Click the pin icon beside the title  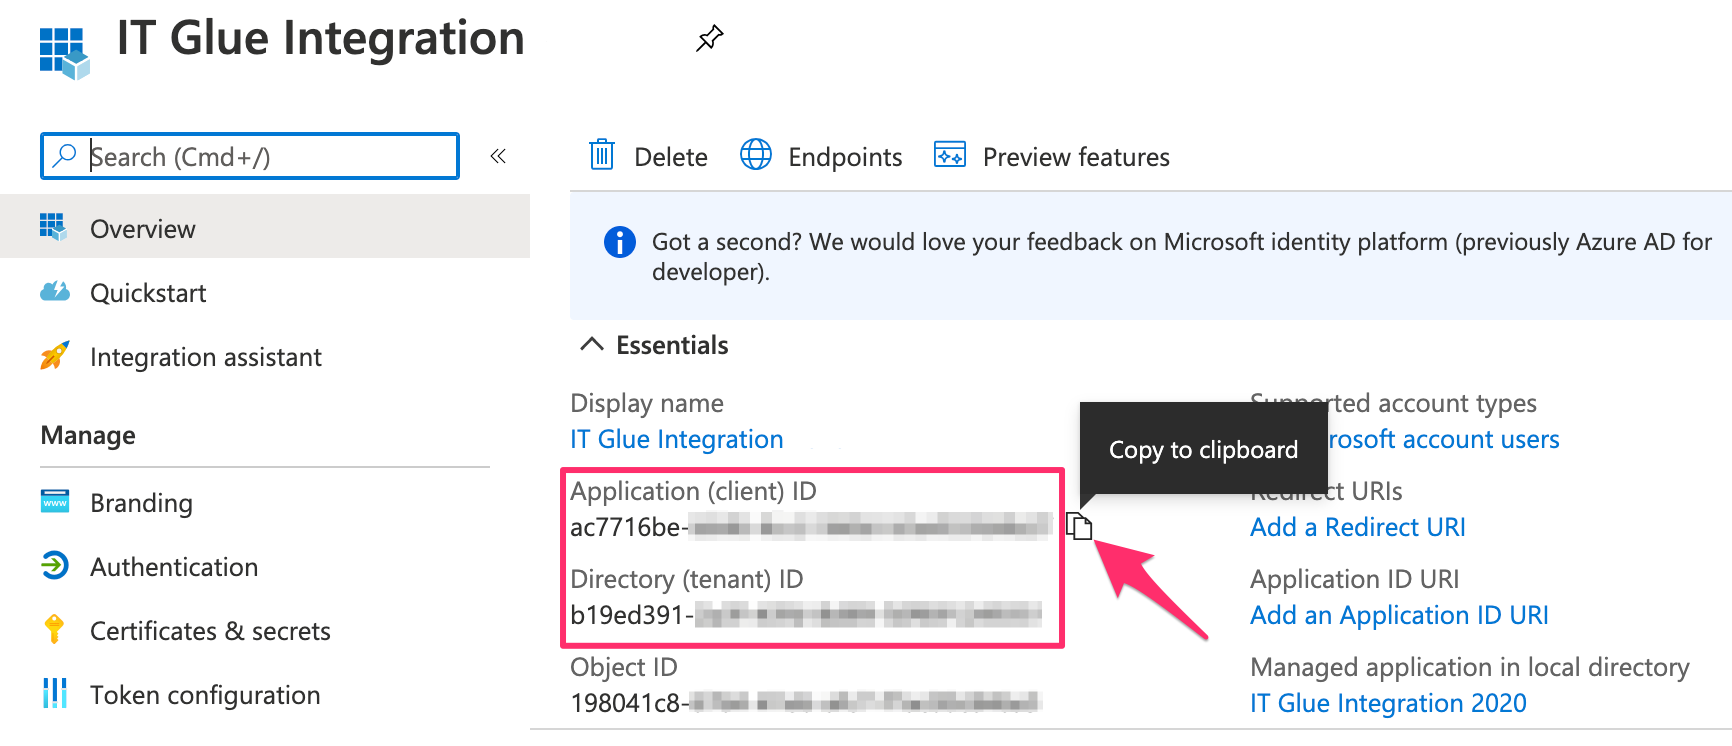coord(709,39)
